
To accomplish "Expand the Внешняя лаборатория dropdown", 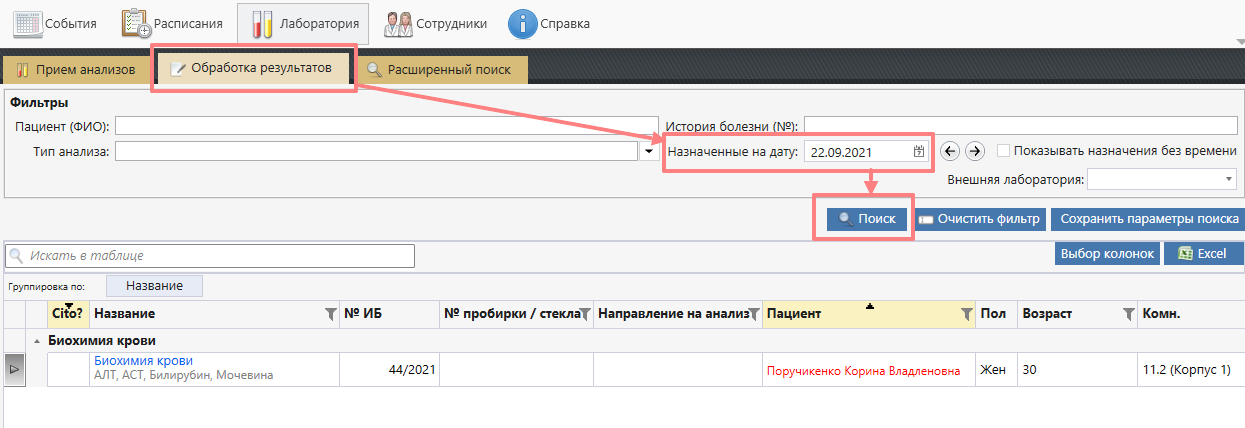I will (1228, 179).
